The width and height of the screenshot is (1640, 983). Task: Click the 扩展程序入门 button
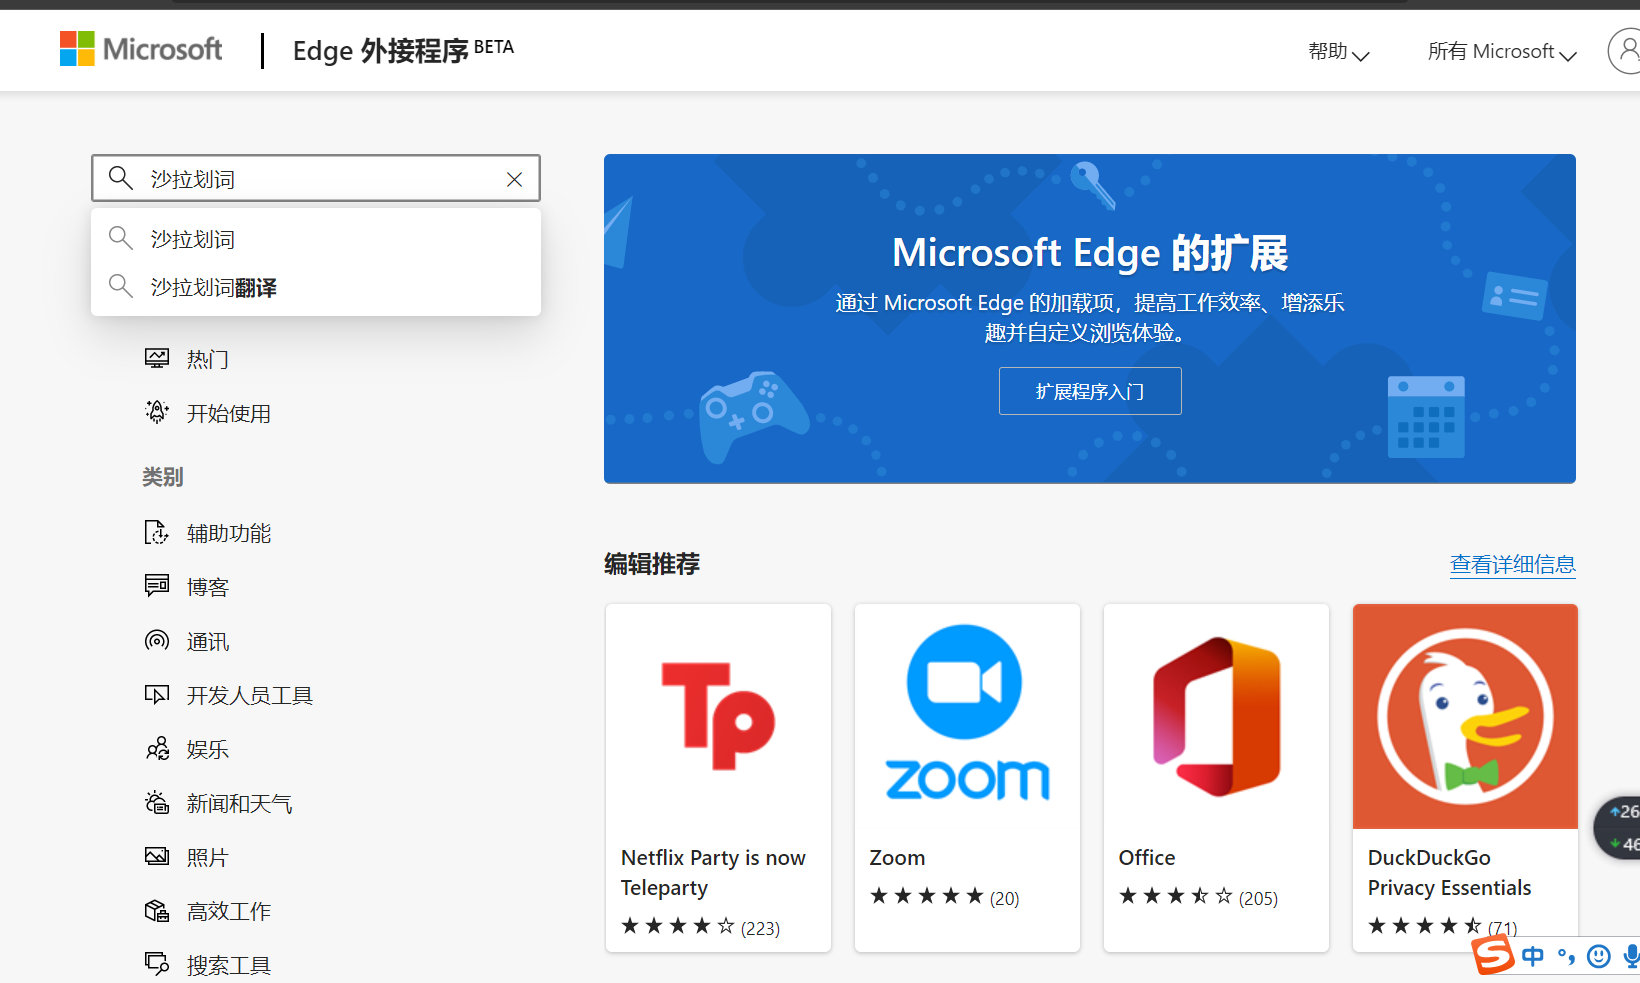[1090, 391]
